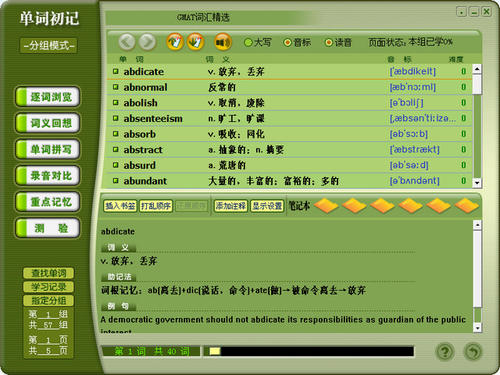The width and height of the screenshot is (500, 375).
Task: Open the 逐词浏览 word browsing mode
Action: [x=48, y=97]
